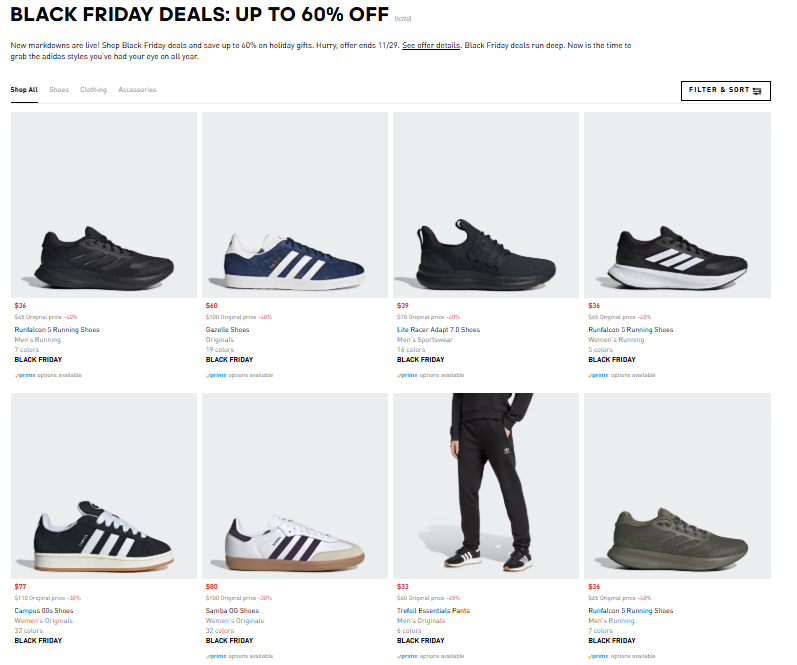Click the prime logo under Gazelle Shoes
Screen dimensions: 797x665
213,375
